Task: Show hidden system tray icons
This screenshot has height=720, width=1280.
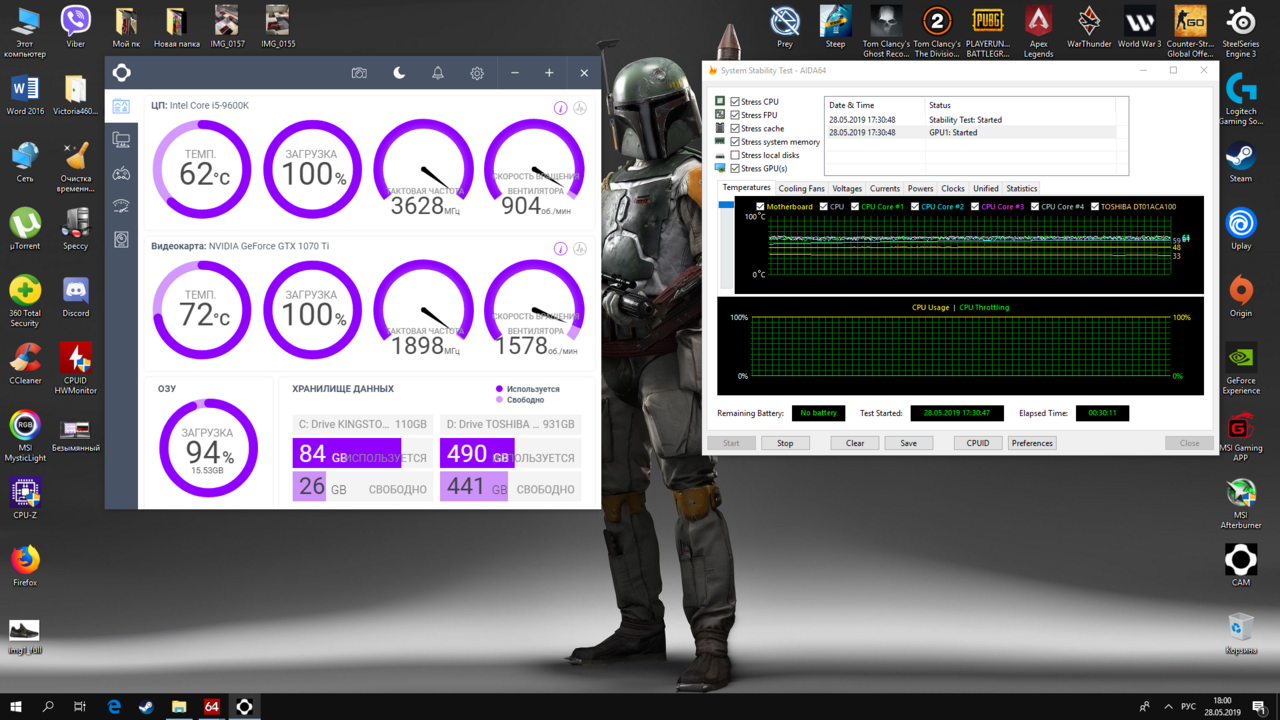Action: [x=1168, y=707]
